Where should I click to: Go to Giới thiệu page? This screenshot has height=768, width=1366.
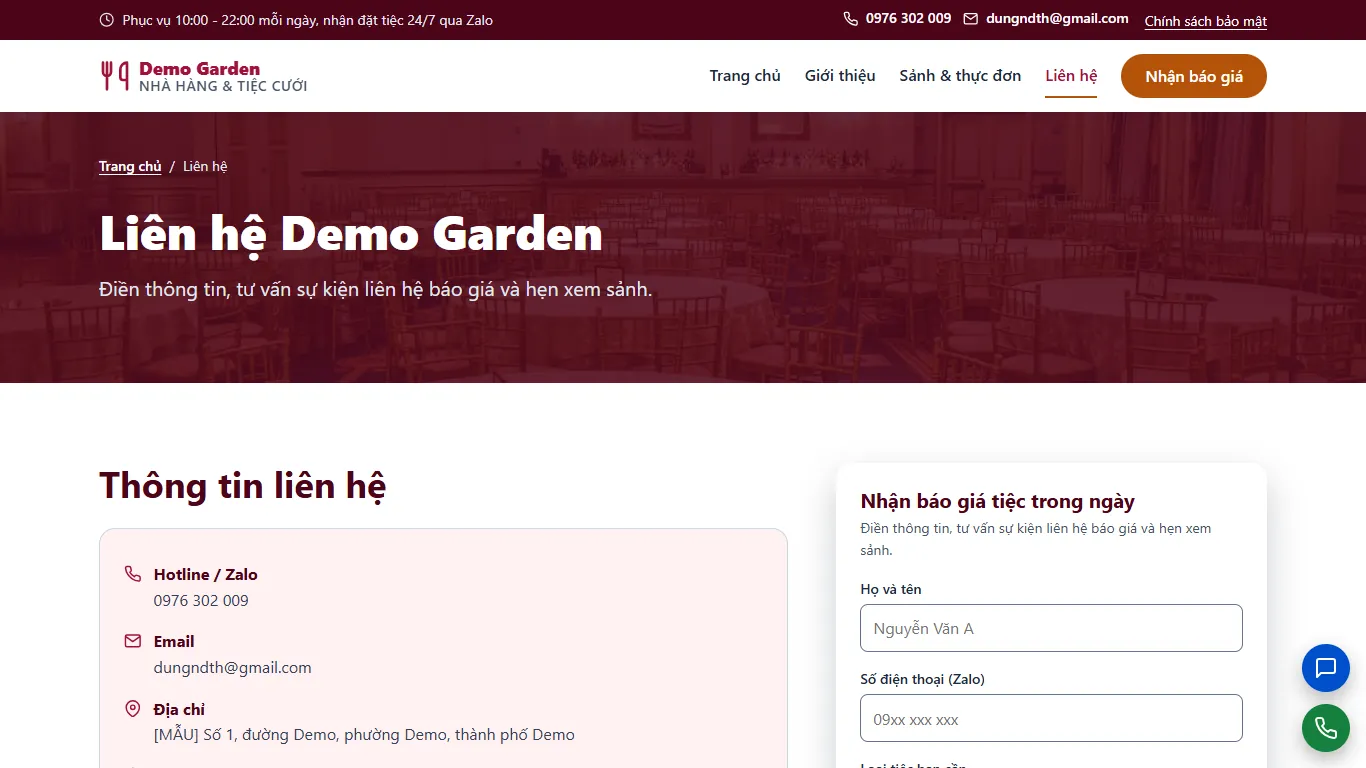coord(840,76)
